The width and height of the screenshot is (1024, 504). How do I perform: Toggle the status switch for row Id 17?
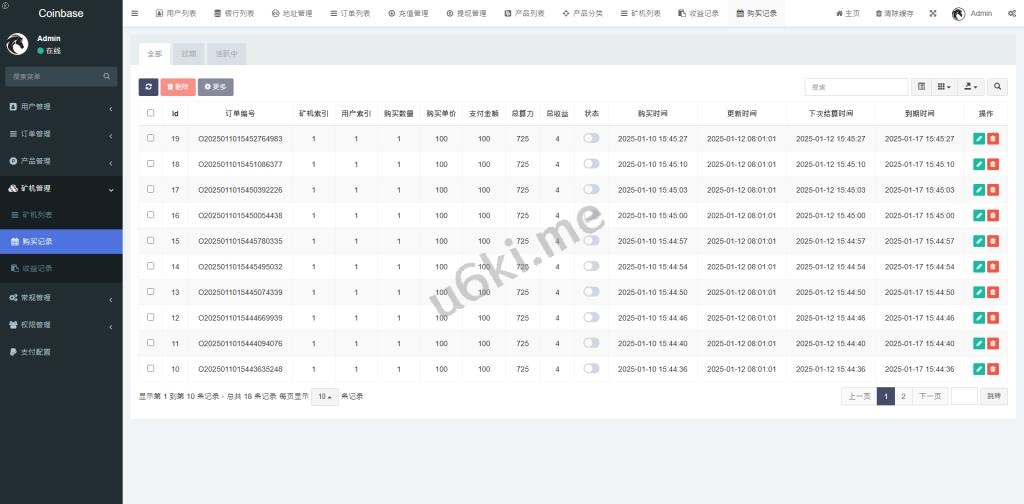click(x=591, y=189)
